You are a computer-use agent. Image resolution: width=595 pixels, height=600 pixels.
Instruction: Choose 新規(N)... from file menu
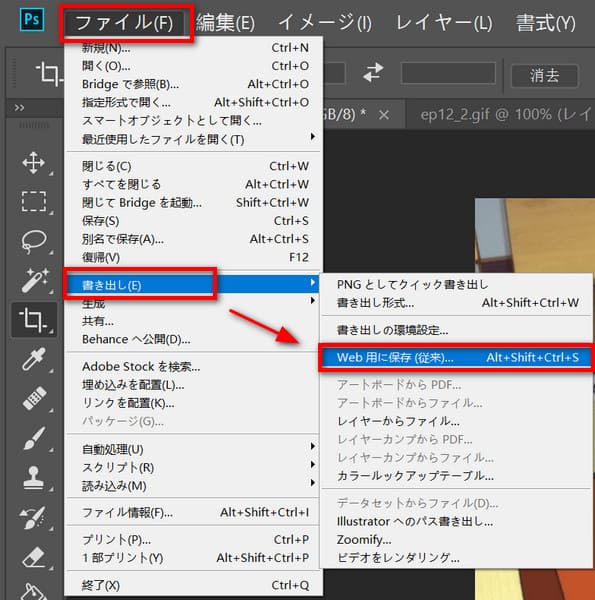point(195,47)
